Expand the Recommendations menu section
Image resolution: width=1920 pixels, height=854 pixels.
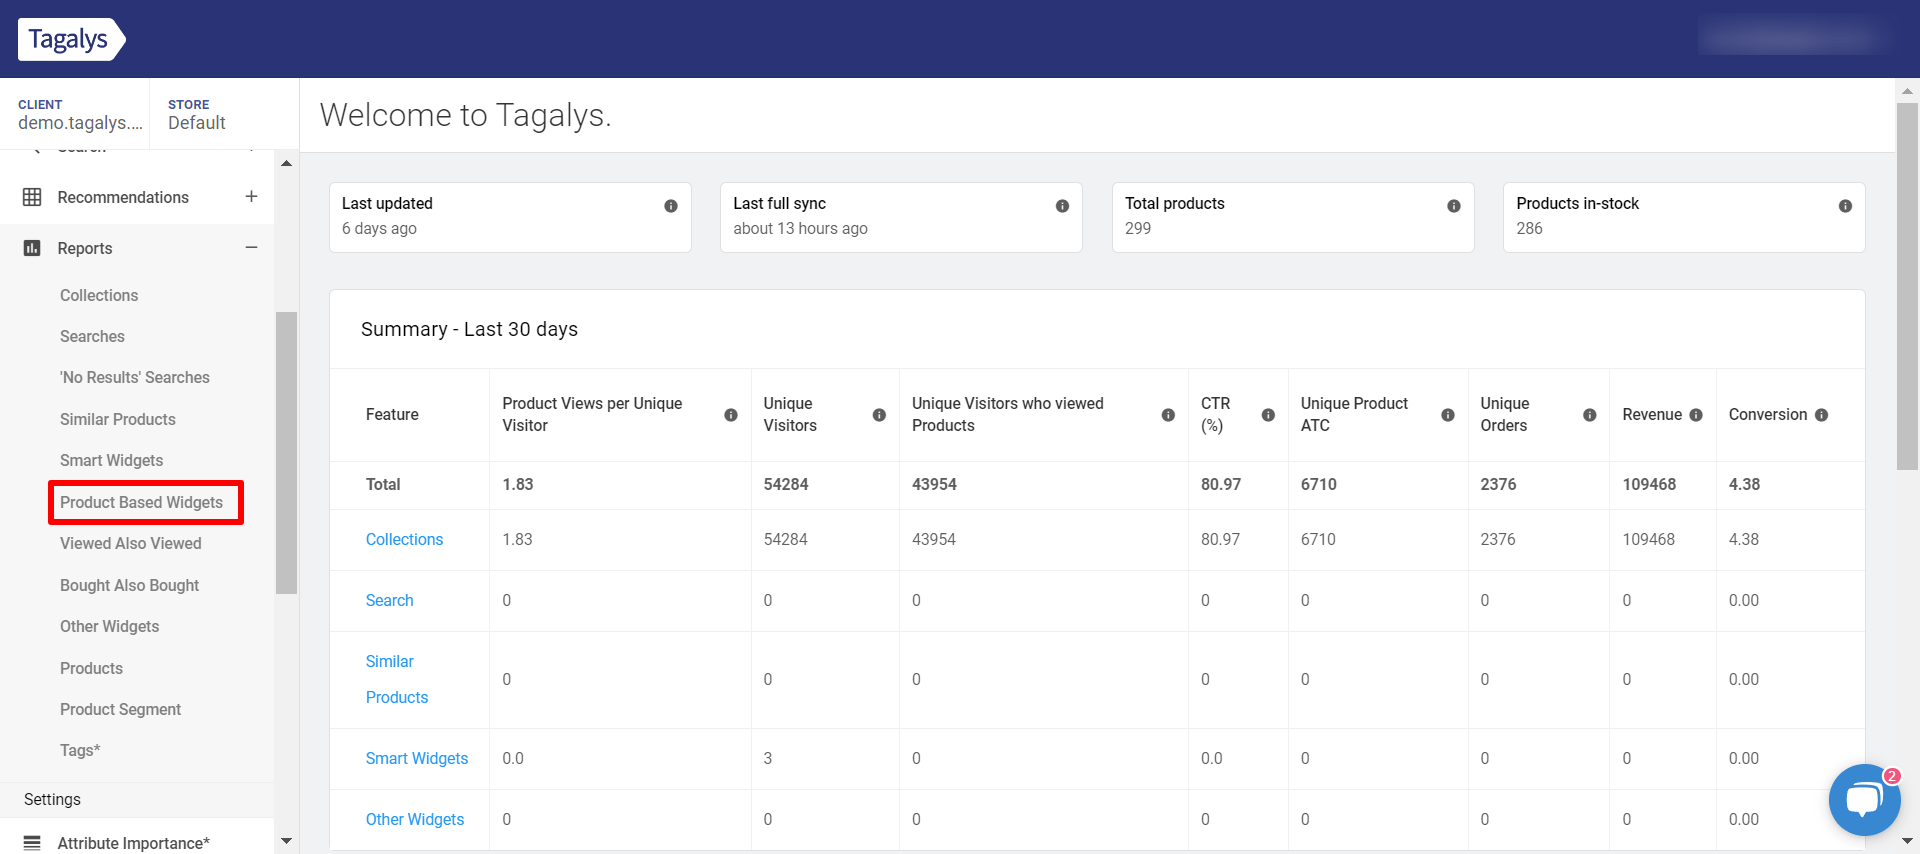click(251, 197)
